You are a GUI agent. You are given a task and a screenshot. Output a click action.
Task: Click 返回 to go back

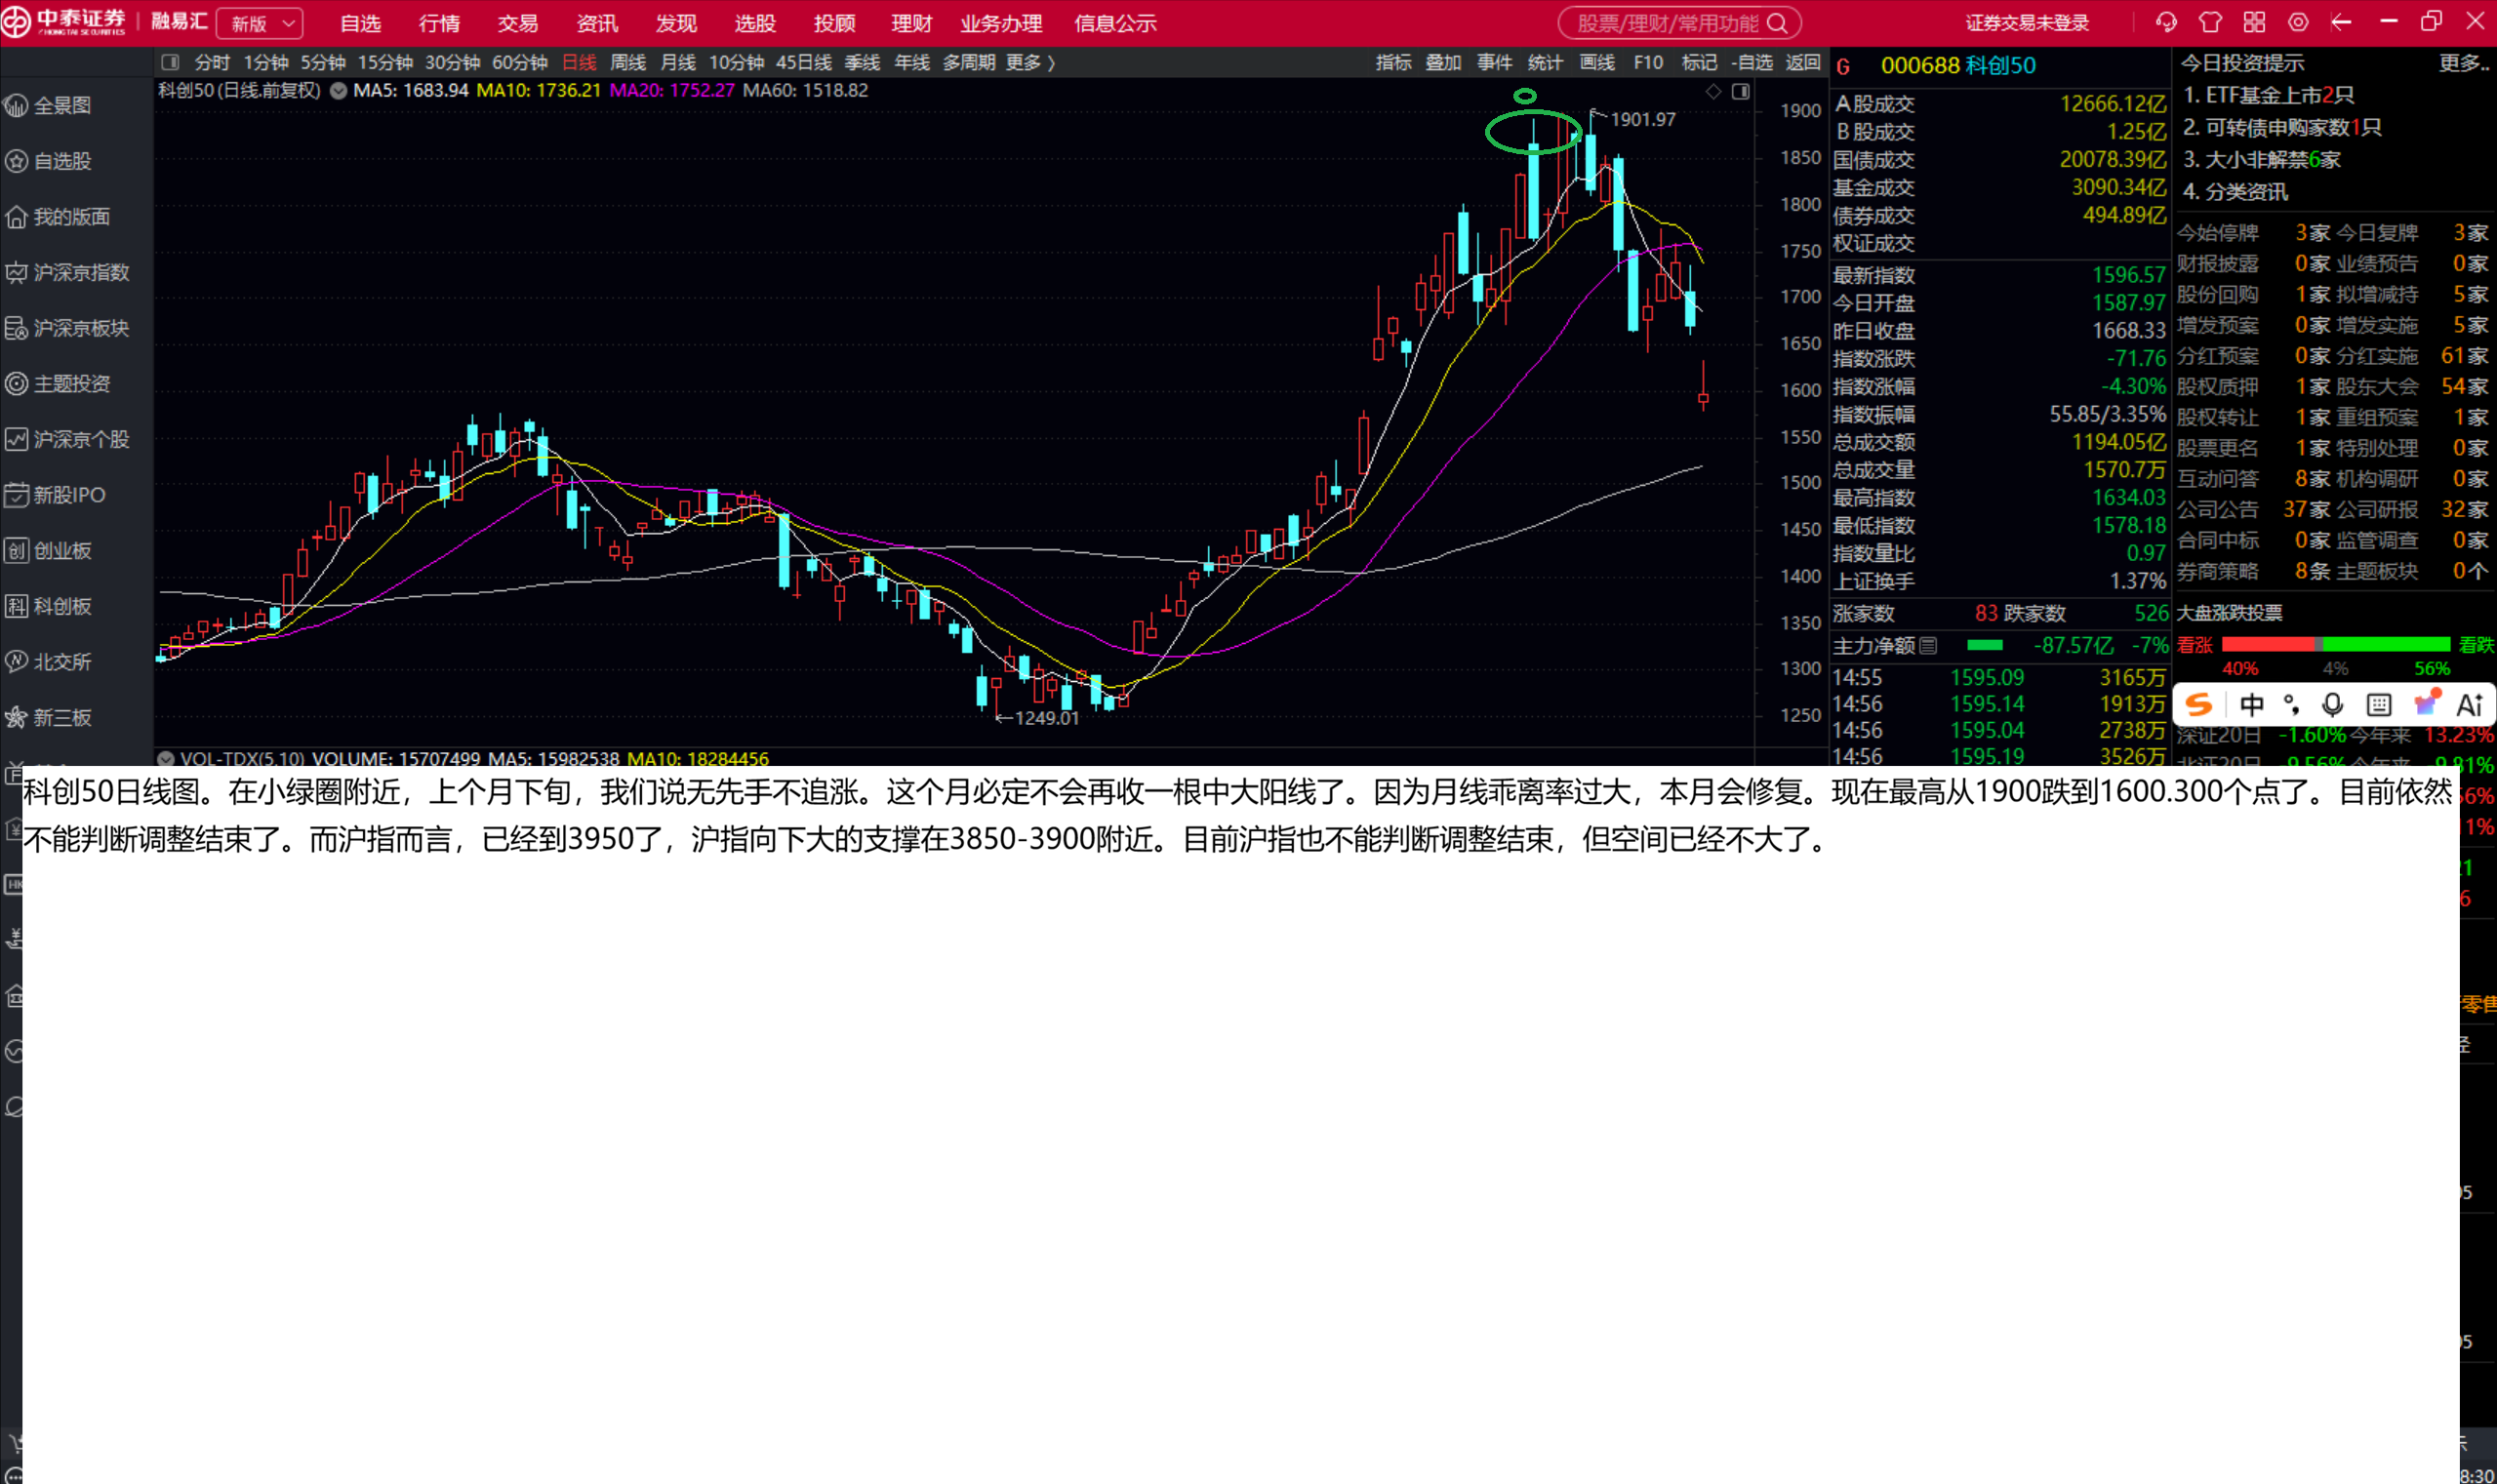(x=1803, y=62)
